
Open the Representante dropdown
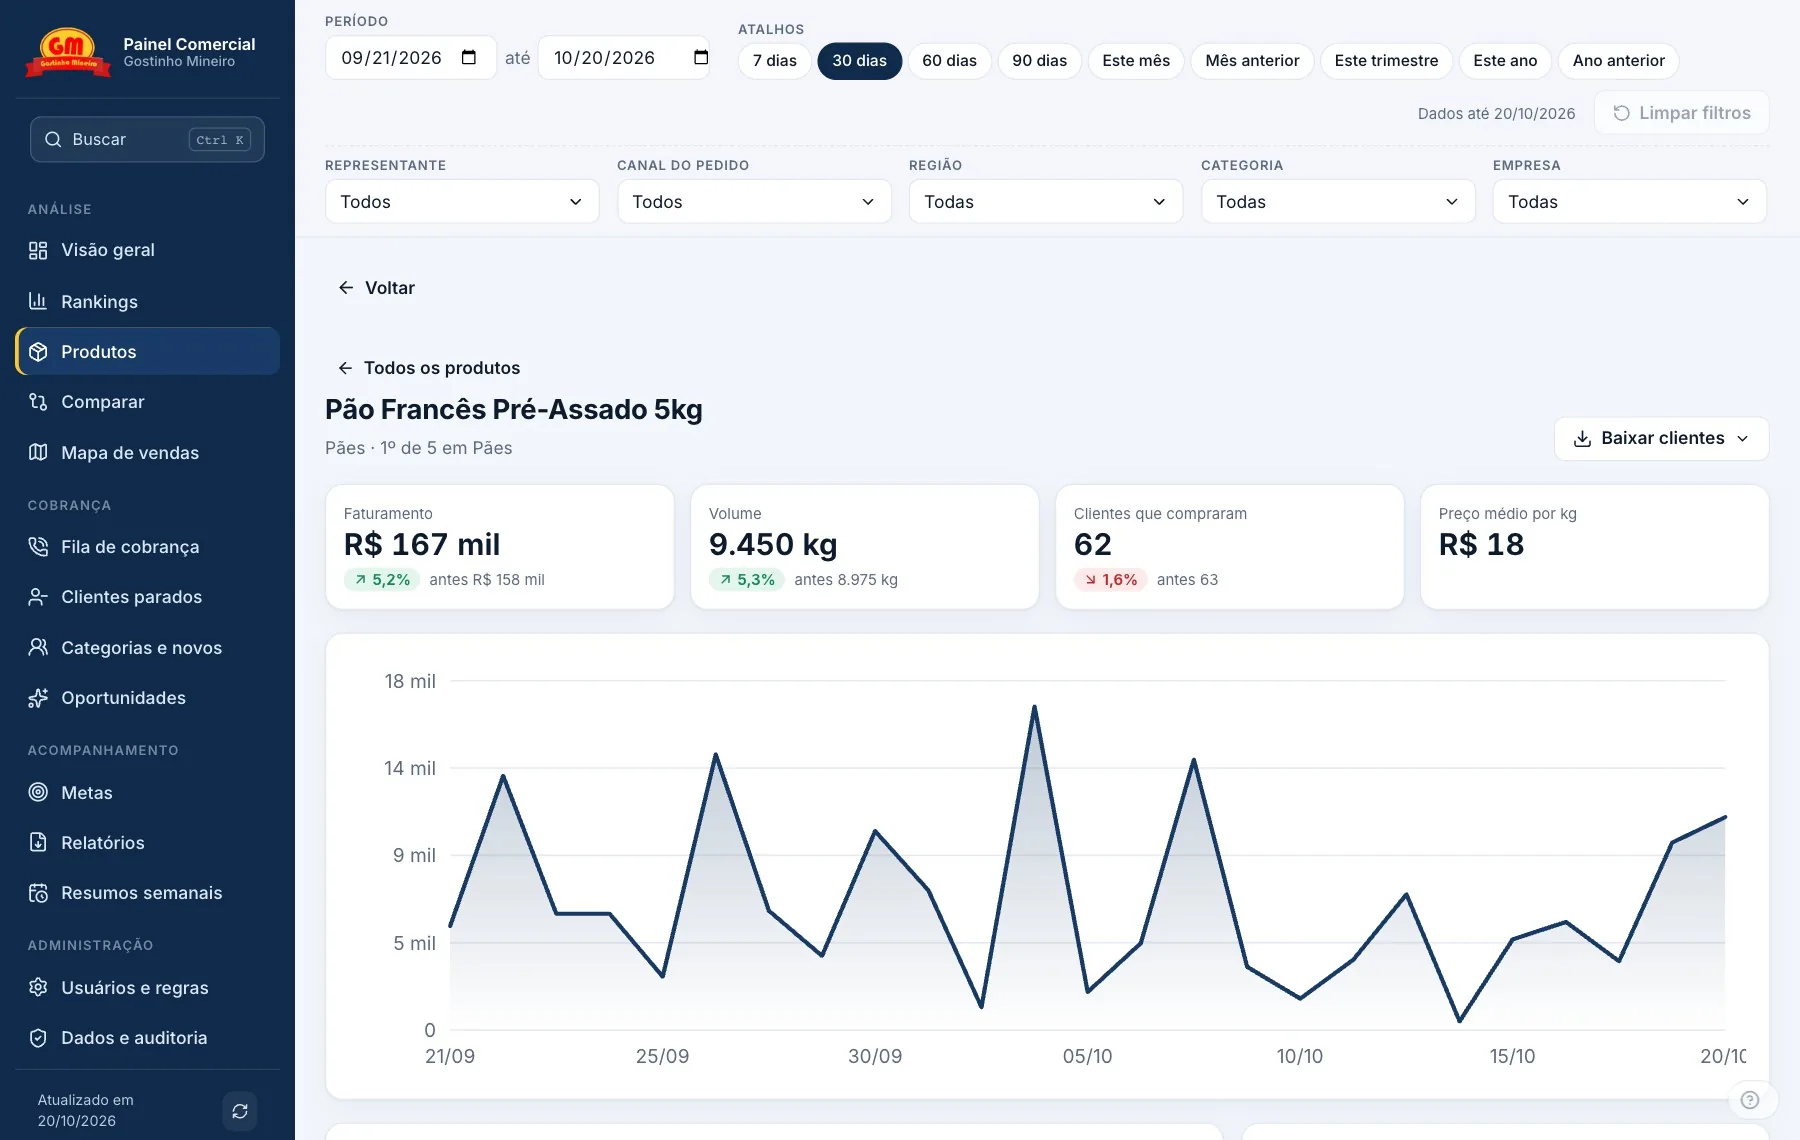462,202
